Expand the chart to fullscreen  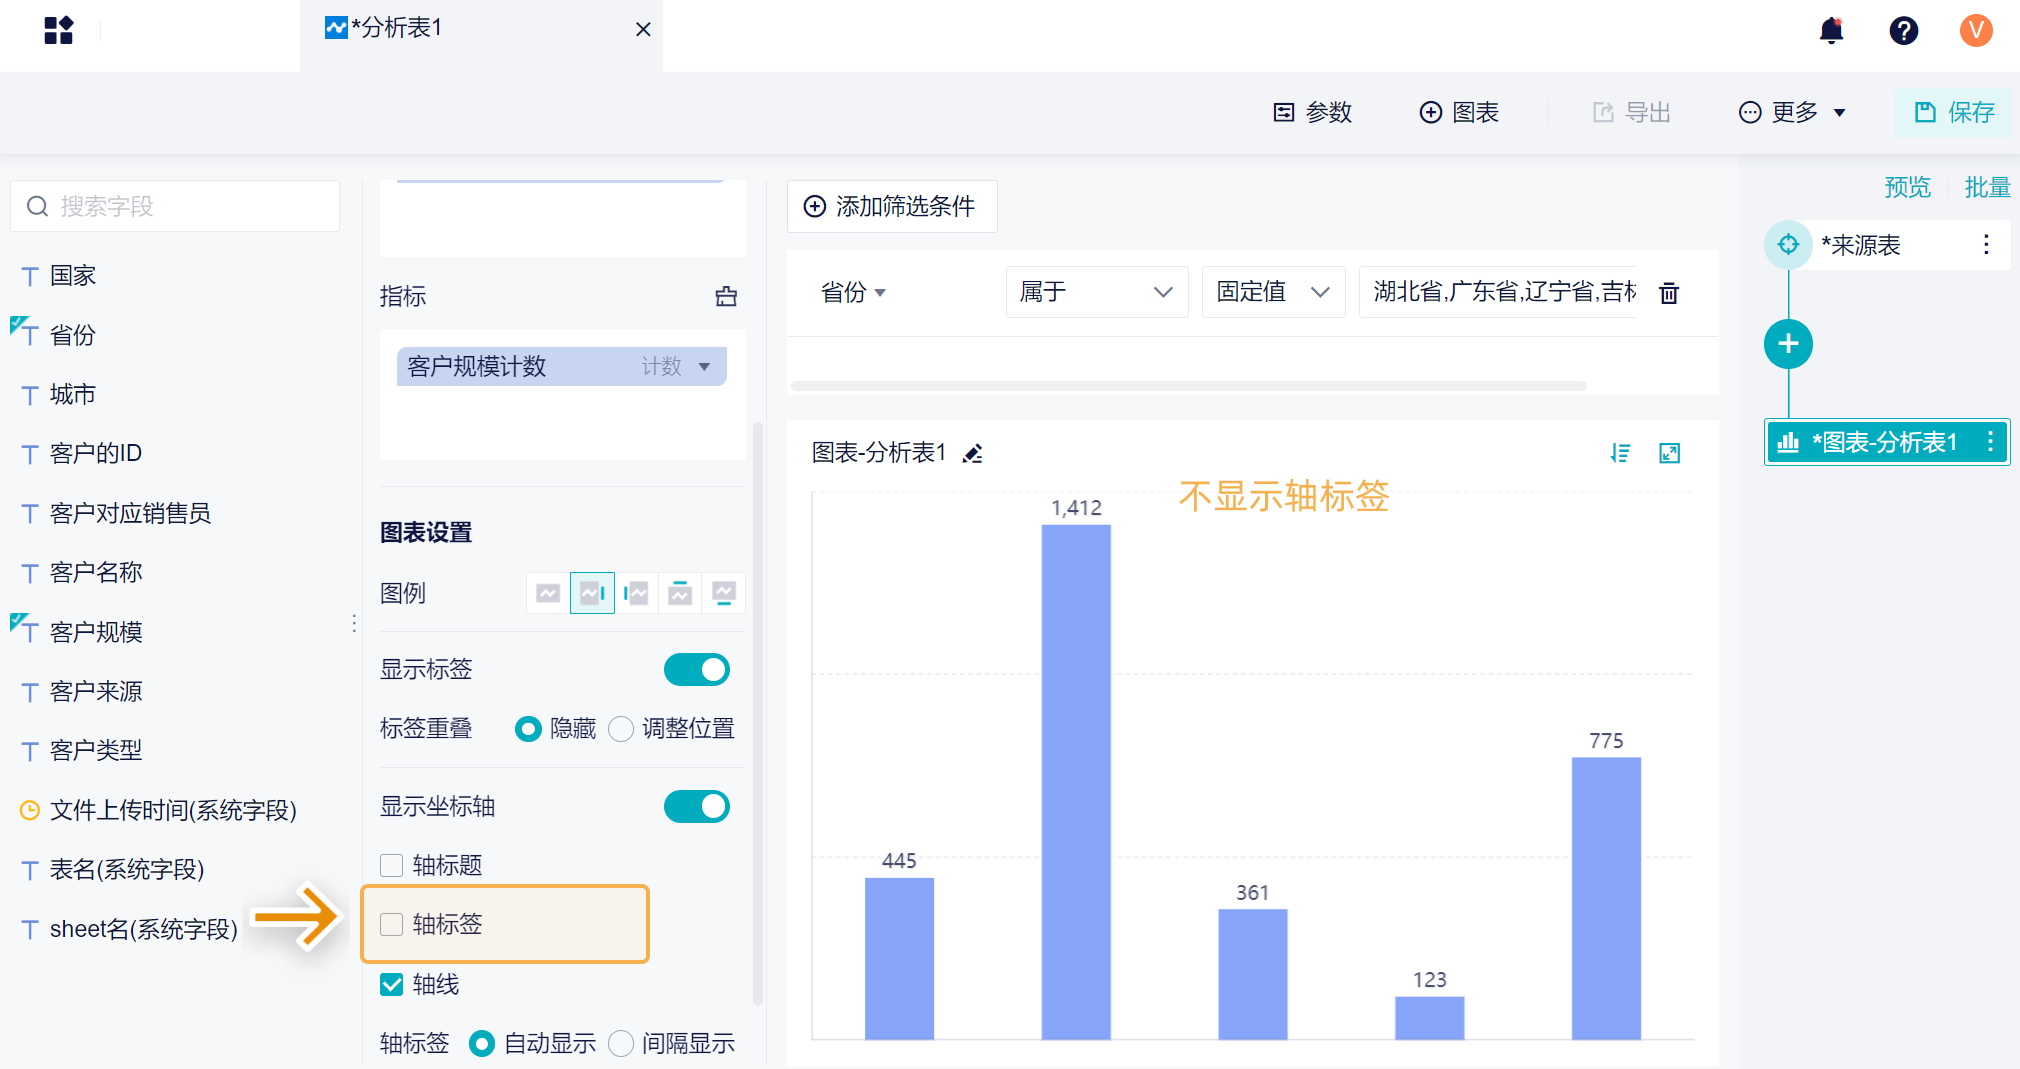click(x=1669, y=453)
